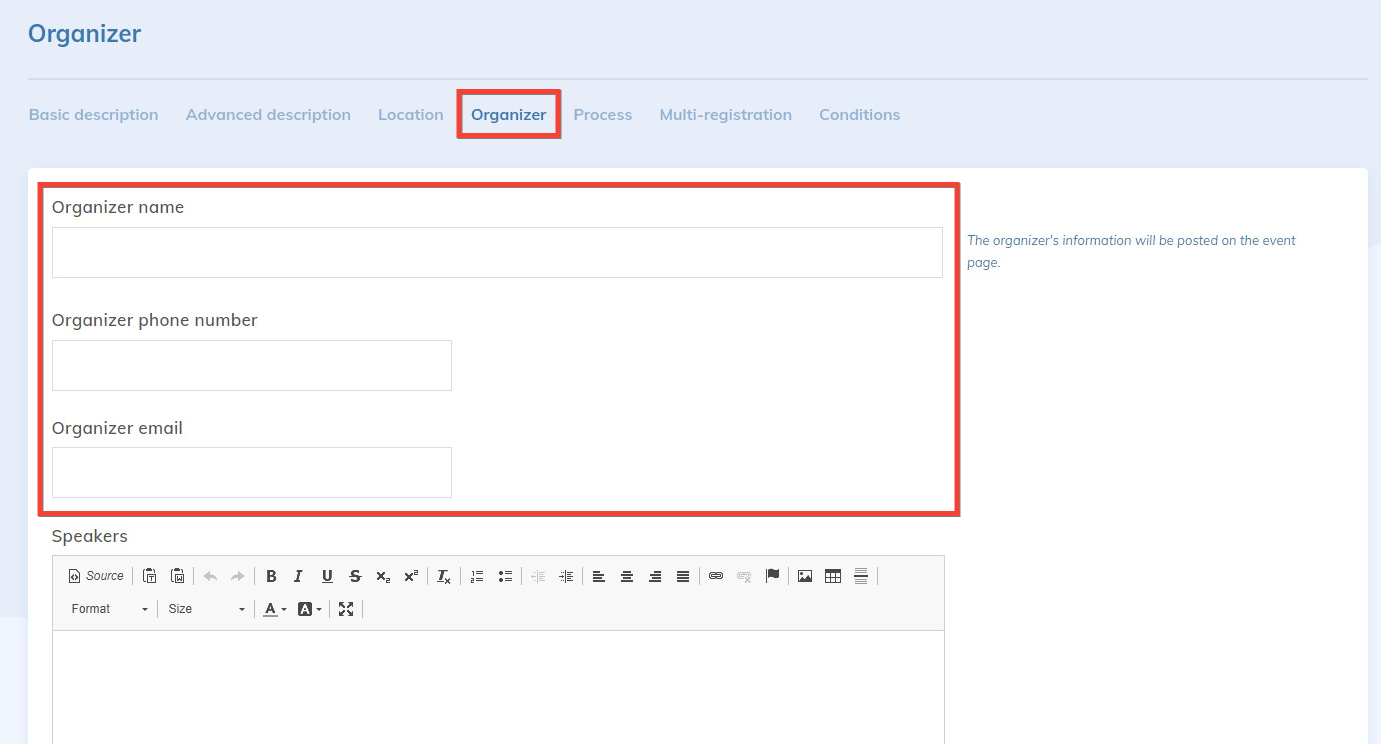Screen dimensions: 1381x744
Task: Expand the text color picker
Action: tap(275, 609)
